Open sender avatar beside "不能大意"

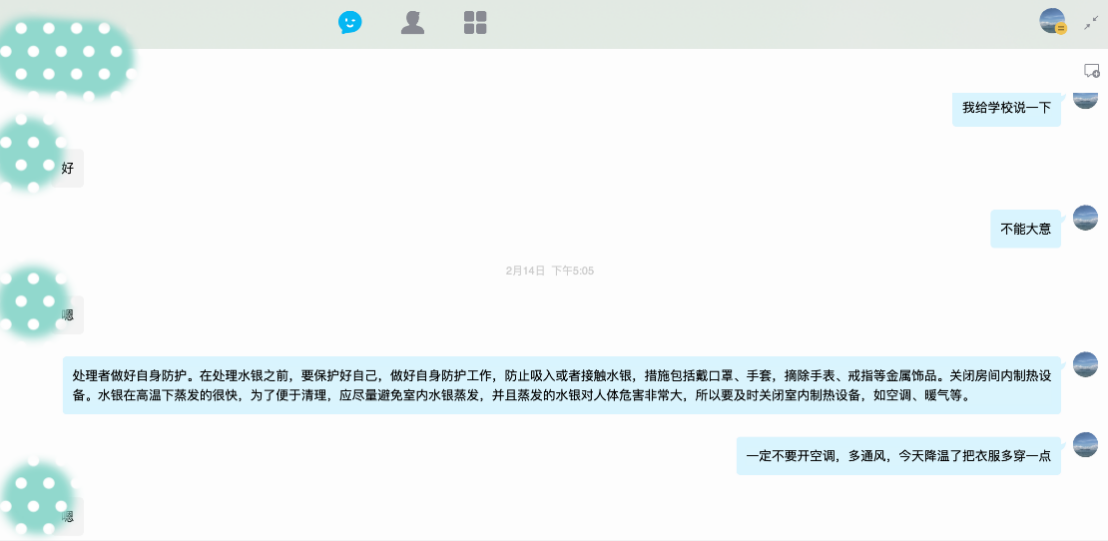[x=1085, y=218]
